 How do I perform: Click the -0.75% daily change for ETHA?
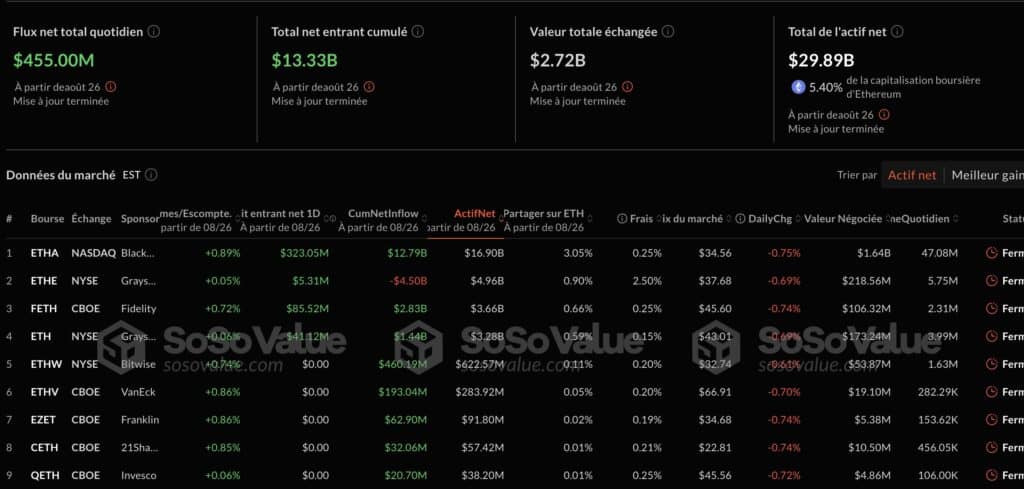[784, 253]
